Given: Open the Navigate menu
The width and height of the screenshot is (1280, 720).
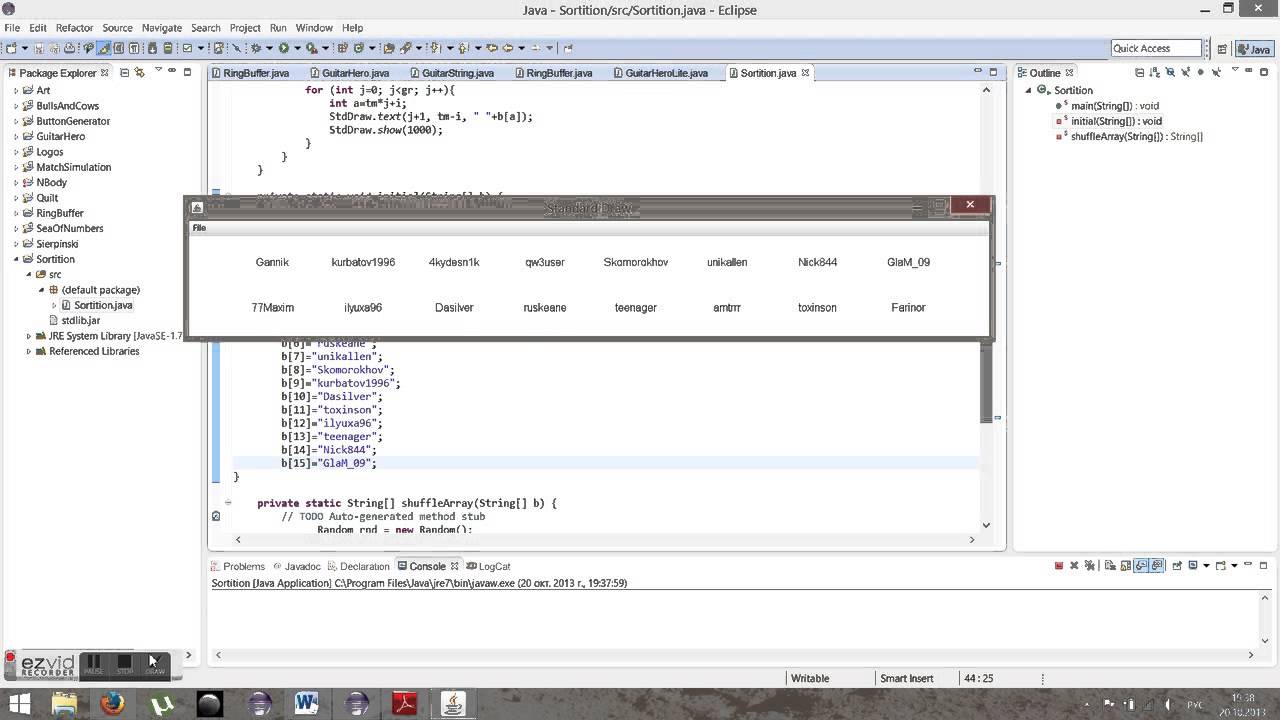Looking at the screenshot, I should [161, 28].
